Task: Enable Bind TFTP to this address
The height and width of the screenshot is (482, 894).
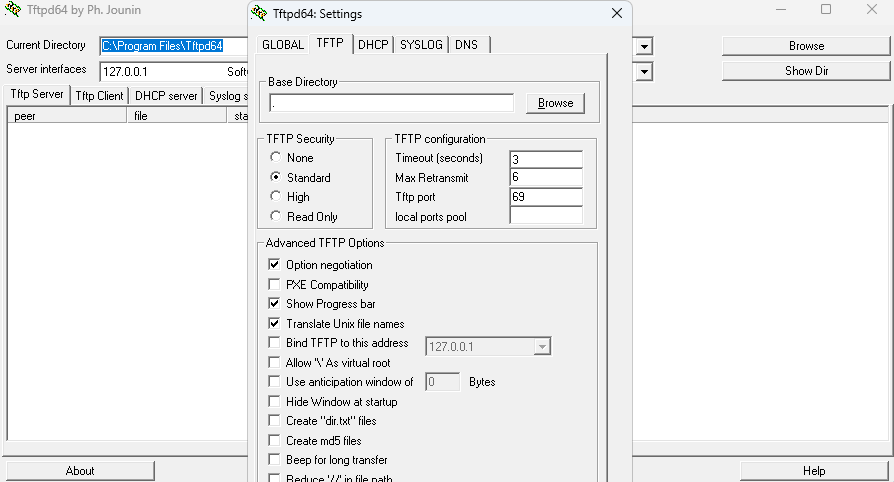Action: [x=274, y=343]
